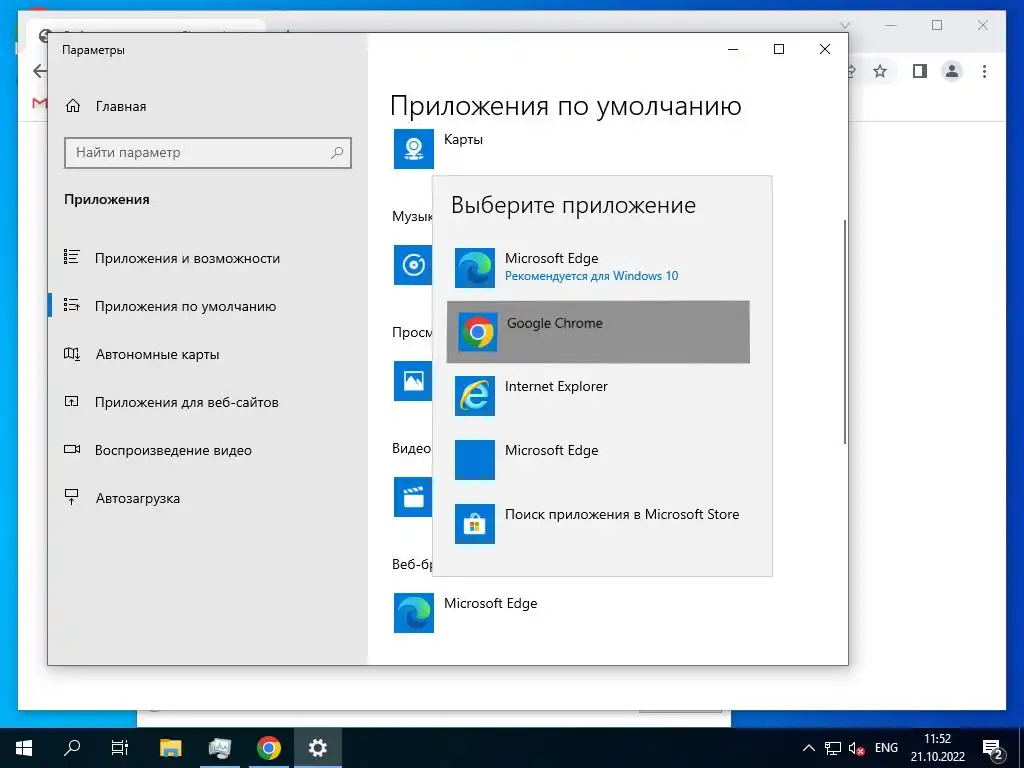
Task: Click the Приложения и возможности list icon
Action: pyautogui.click(x=72, y=257)
